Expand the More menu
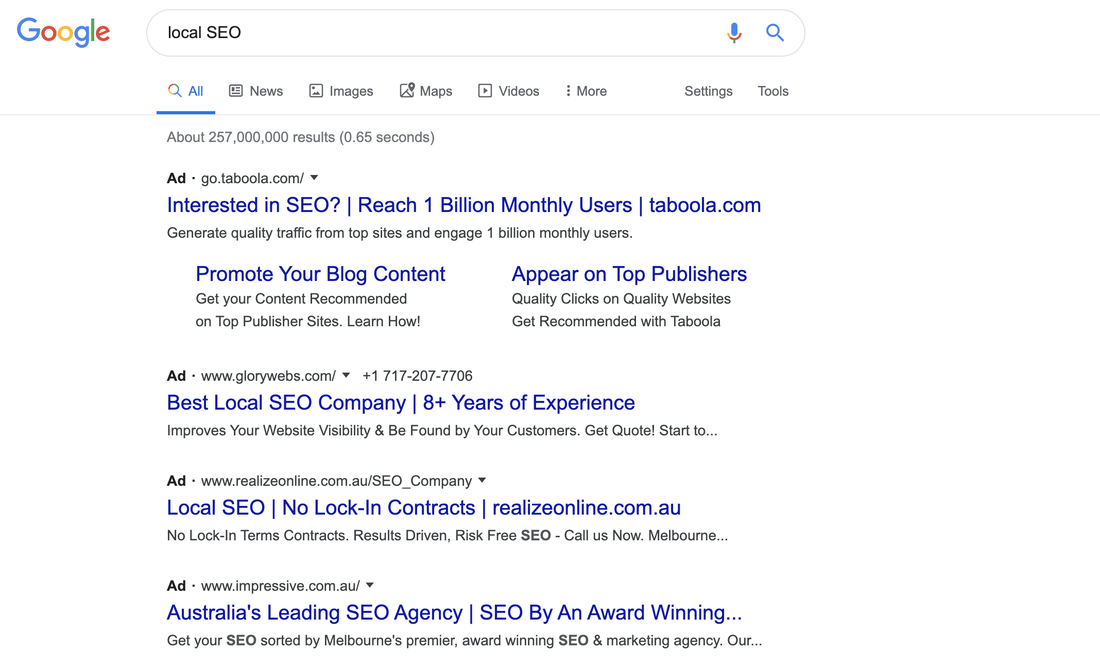 click(x=586, y=91)
